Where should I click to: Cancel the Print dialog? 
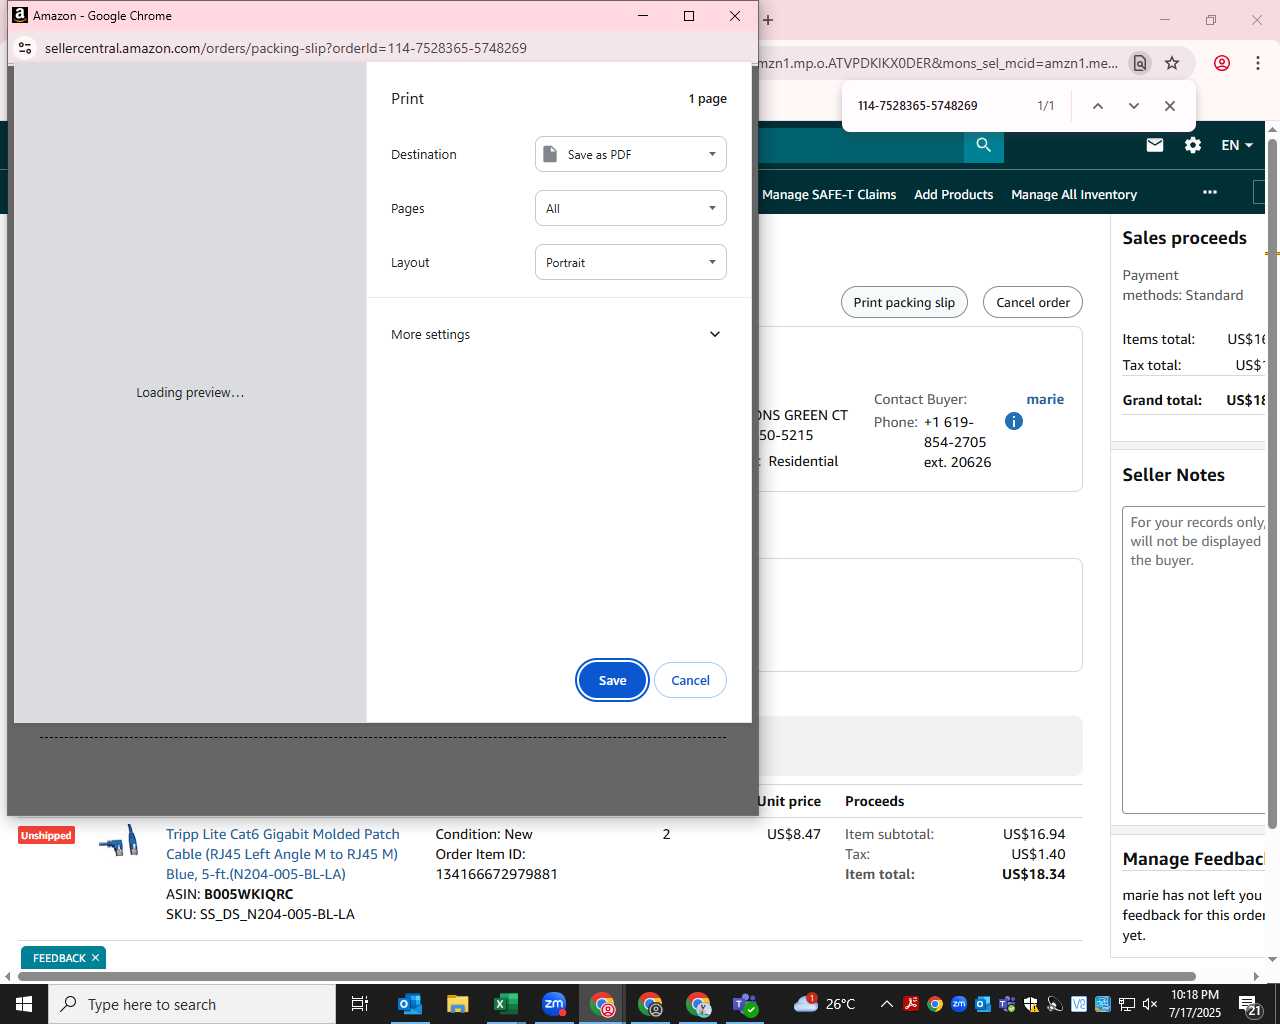690,680
